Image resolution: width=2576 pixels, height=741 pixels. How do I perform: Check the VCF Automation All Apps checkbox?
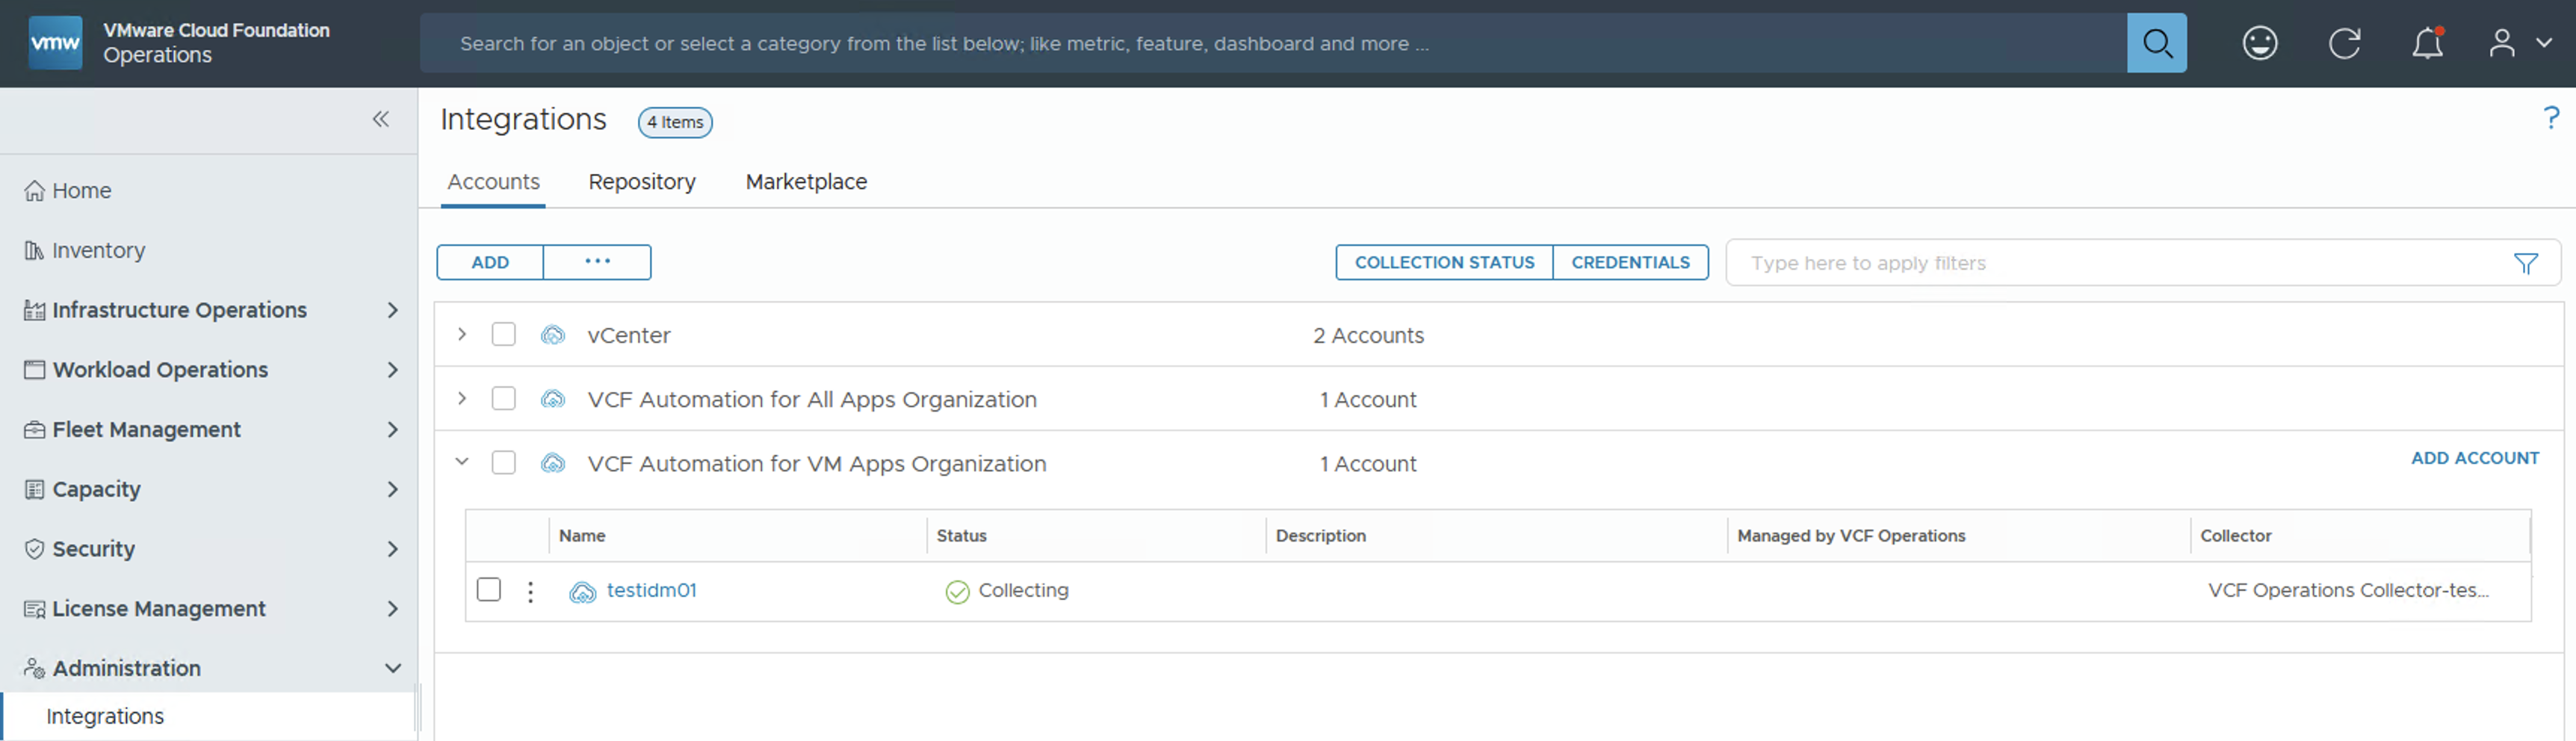click(503, 399)
